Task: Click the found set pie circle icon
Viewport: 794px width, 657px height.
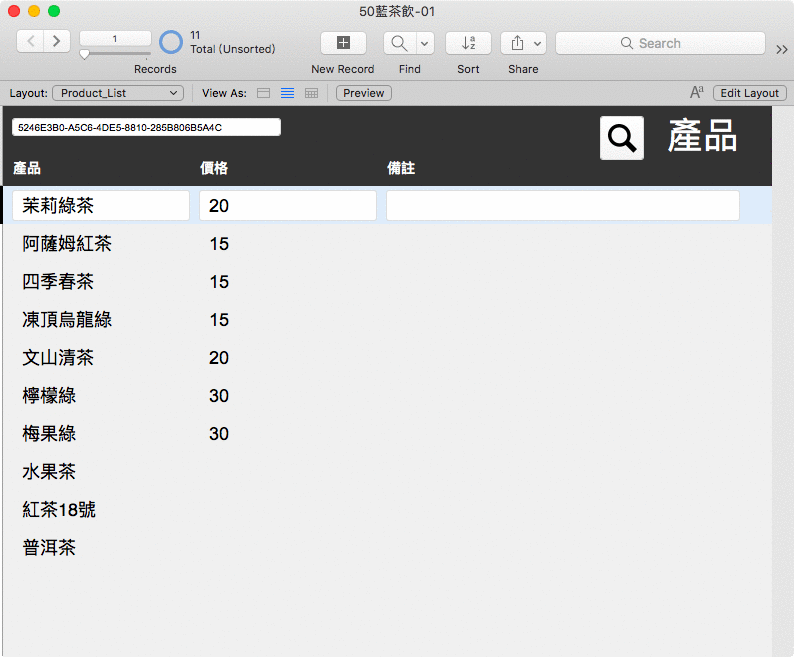Action: point(171,42)
